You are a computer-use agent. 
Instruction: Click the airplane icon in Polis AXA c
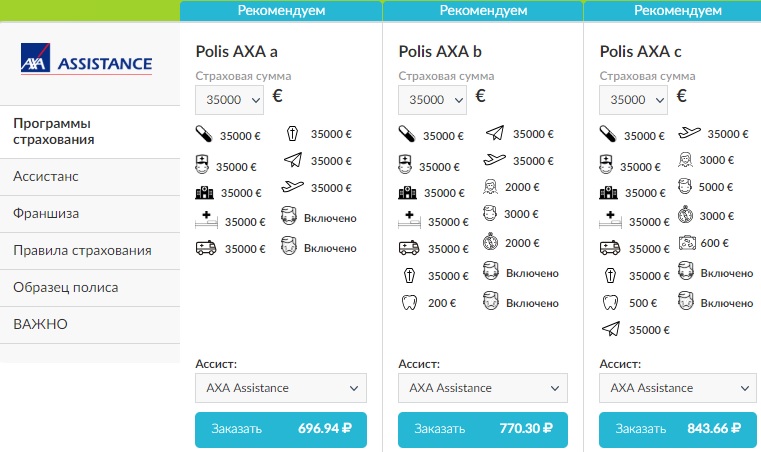pyautogui.click(x=689, y=133)
